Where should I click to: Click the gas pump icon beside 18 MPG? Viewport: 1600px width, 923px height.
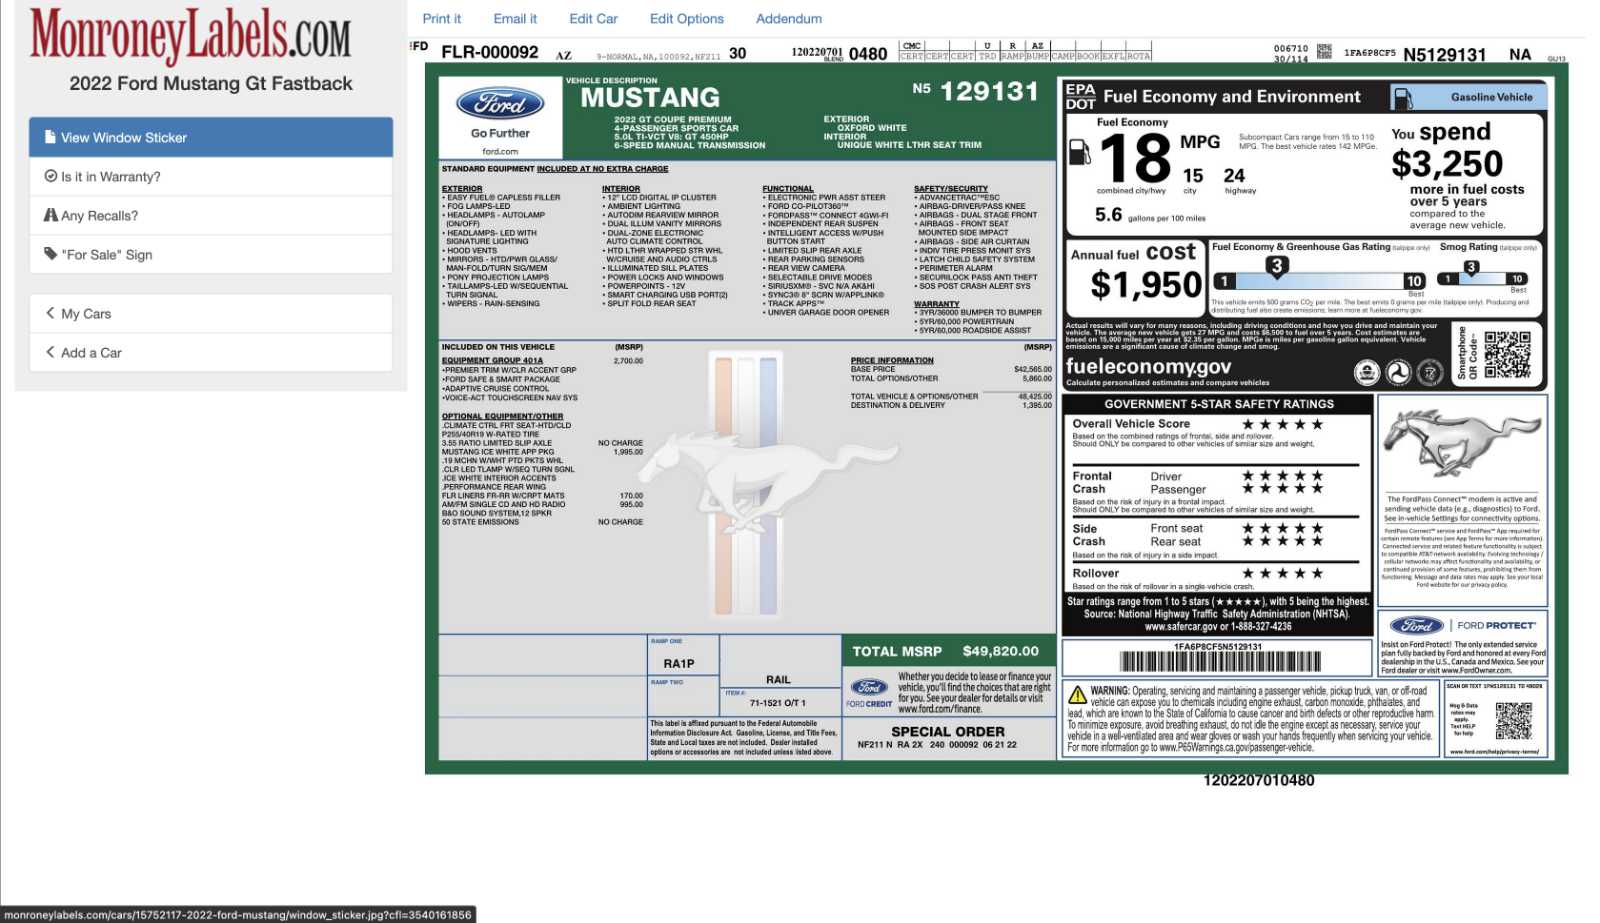point(1080,153)
